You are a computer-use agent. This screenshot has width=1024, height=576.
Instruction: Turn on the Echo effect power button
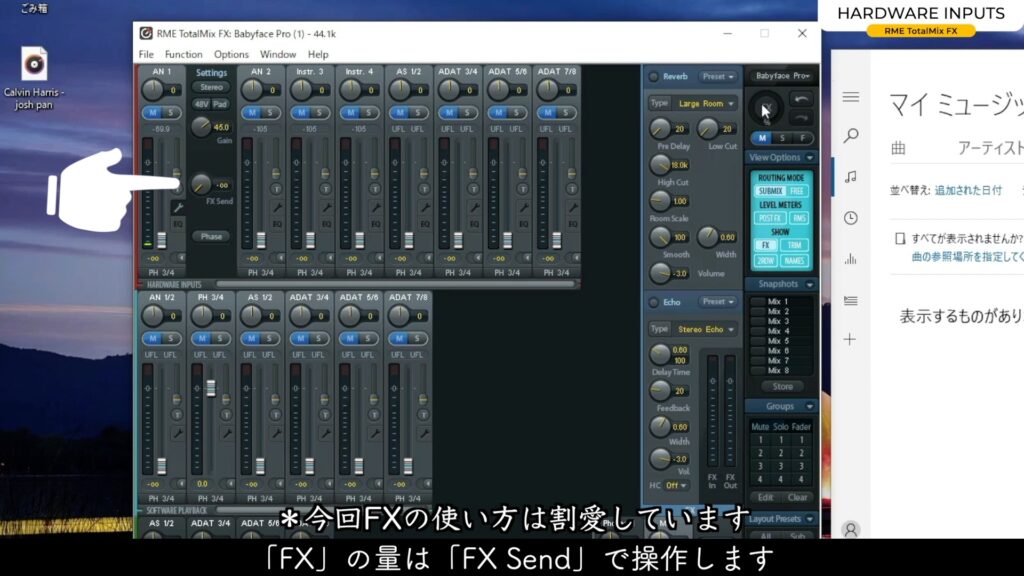[653, 302]
